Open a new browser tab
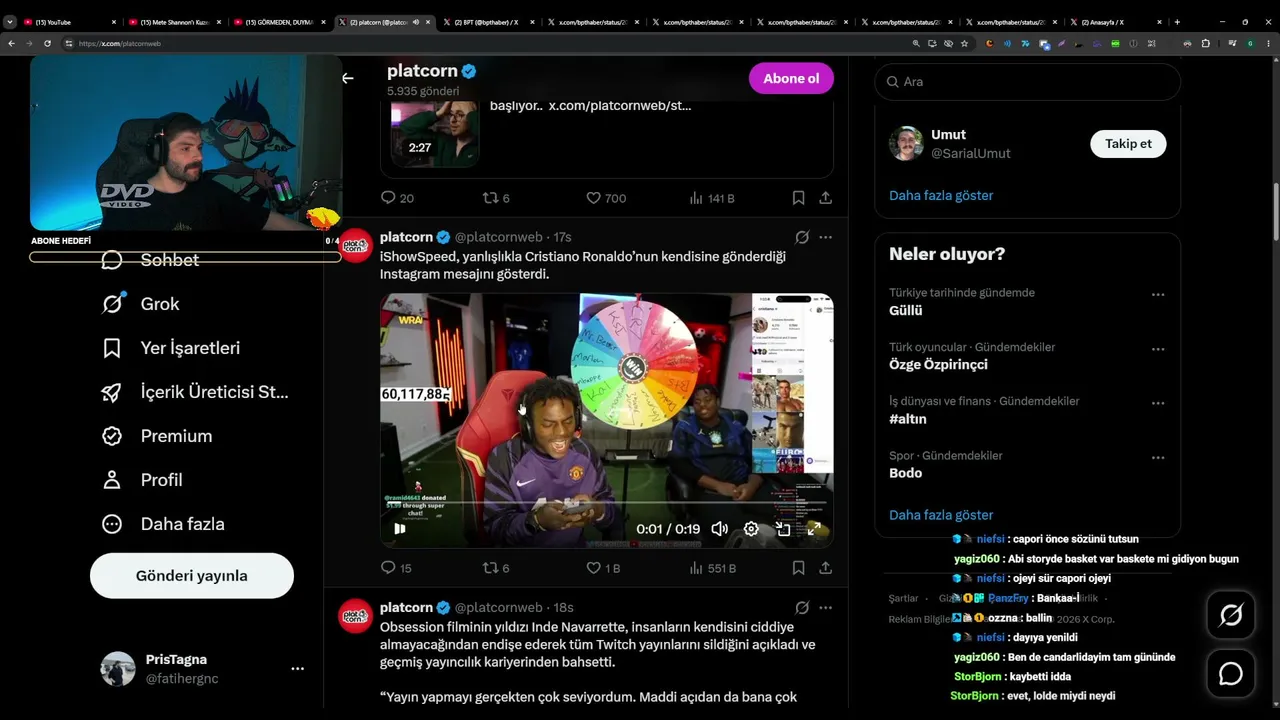The height and width of the screenshot is (720, 1280). pyautogui.click(x=1177, y=22)
